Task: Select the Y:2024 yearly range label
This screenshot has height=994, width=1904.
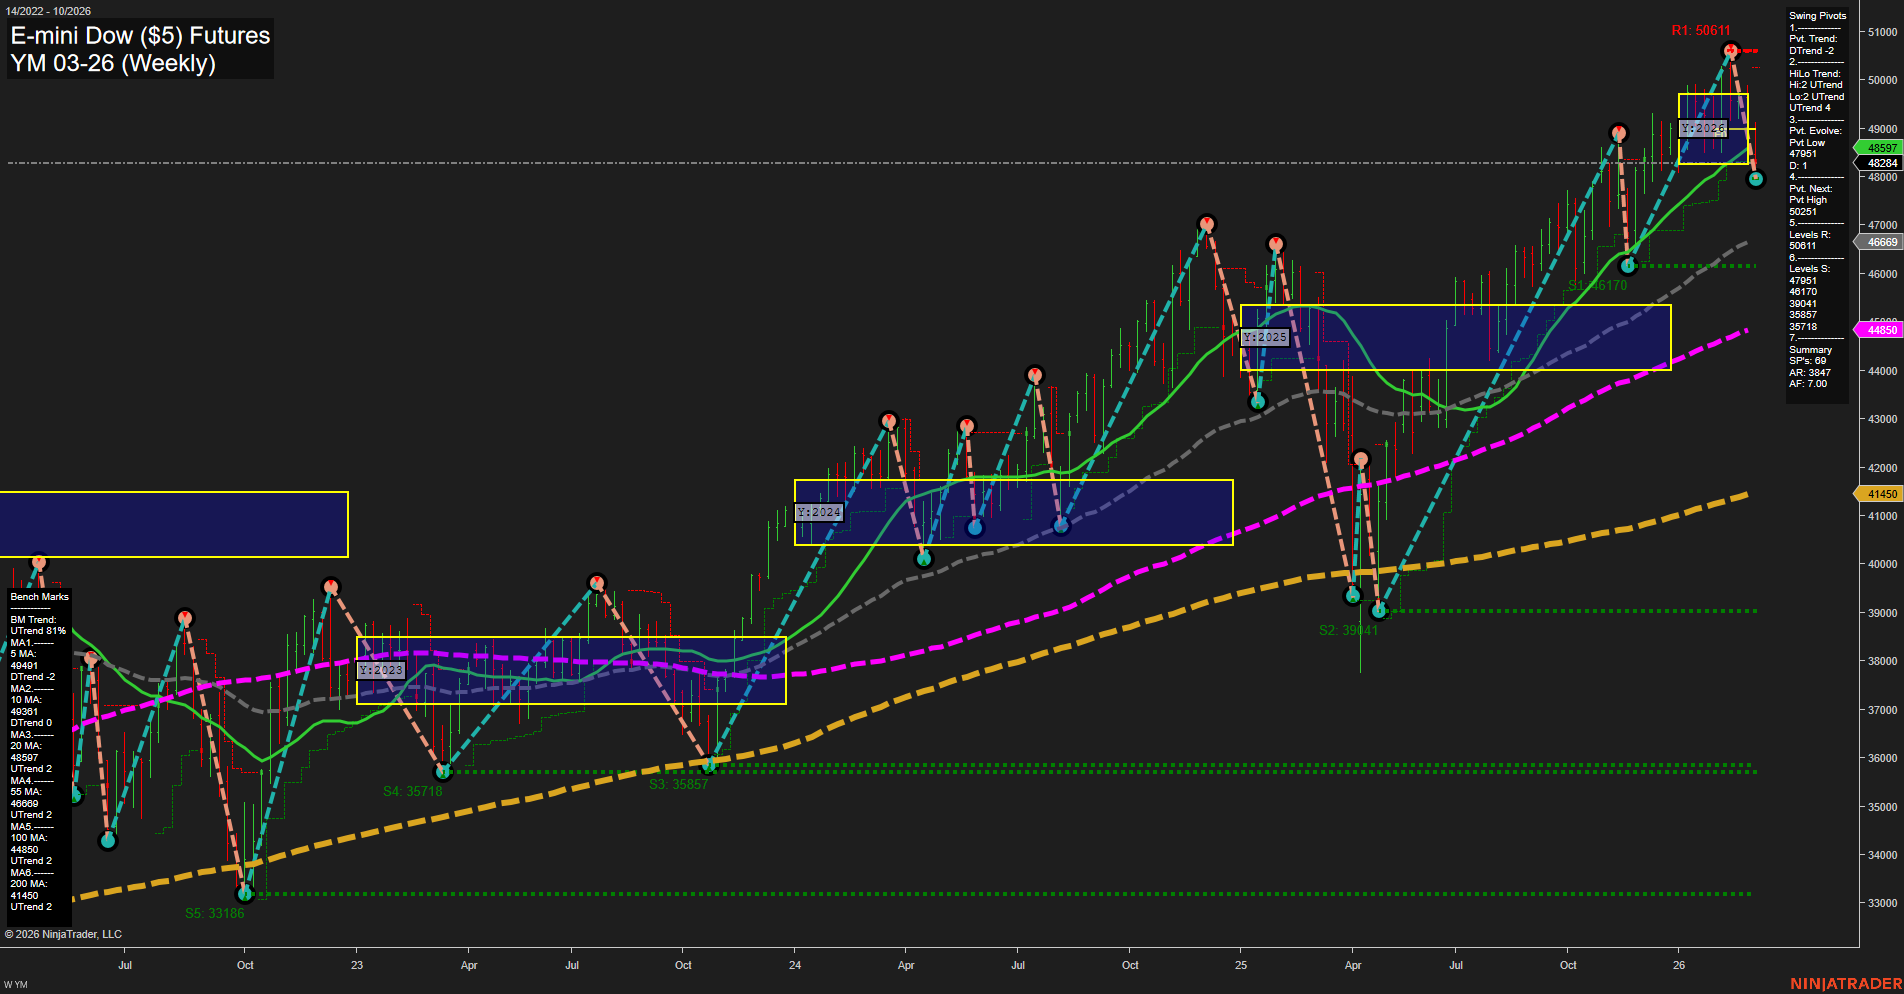Action: [x=818, y=511]
